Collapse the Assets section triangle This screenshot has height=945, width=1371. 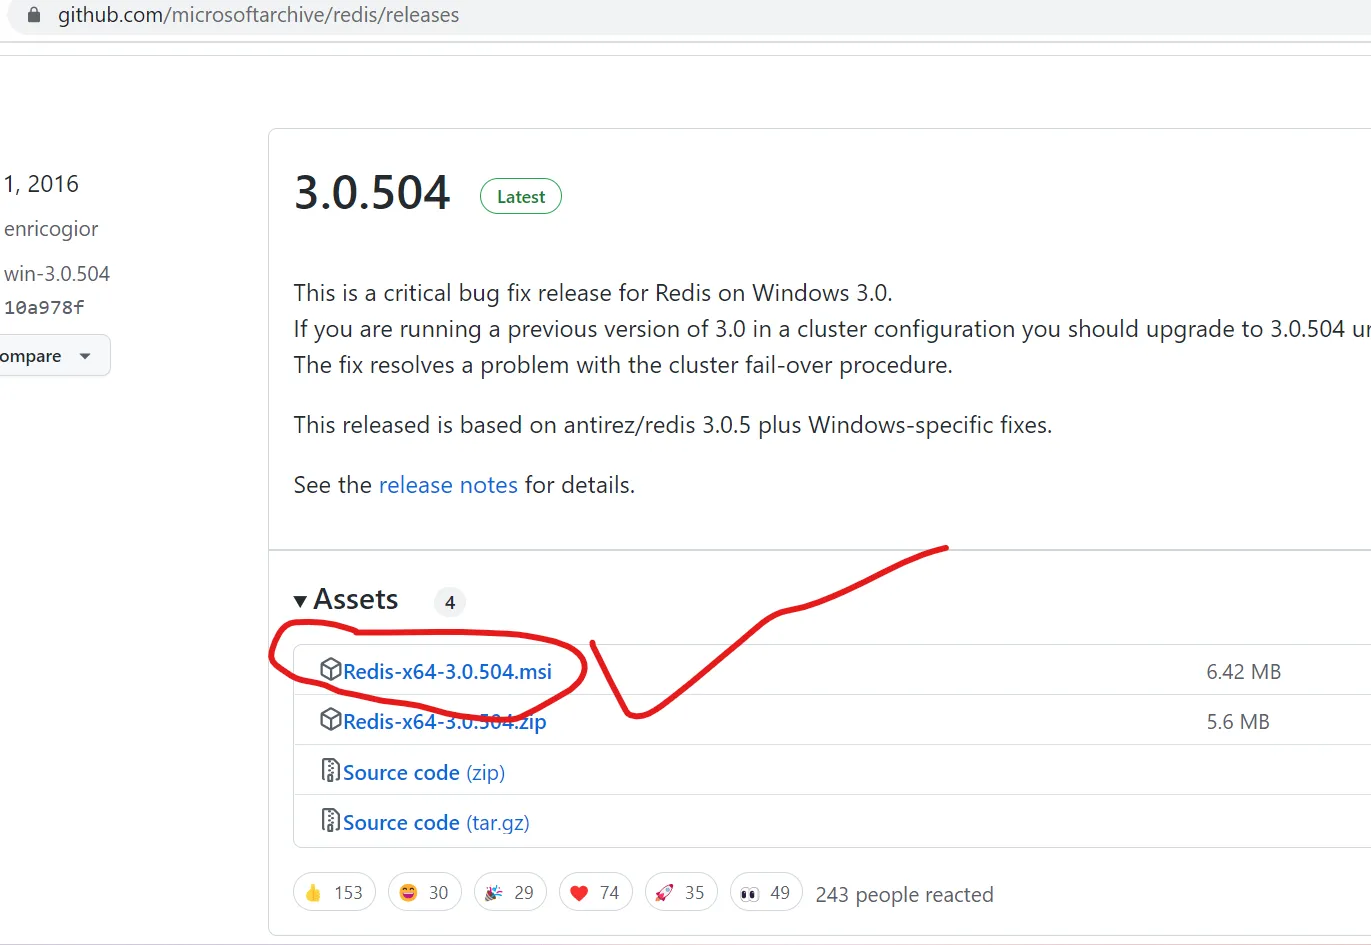pyautogui.click(x=300, y=601)
